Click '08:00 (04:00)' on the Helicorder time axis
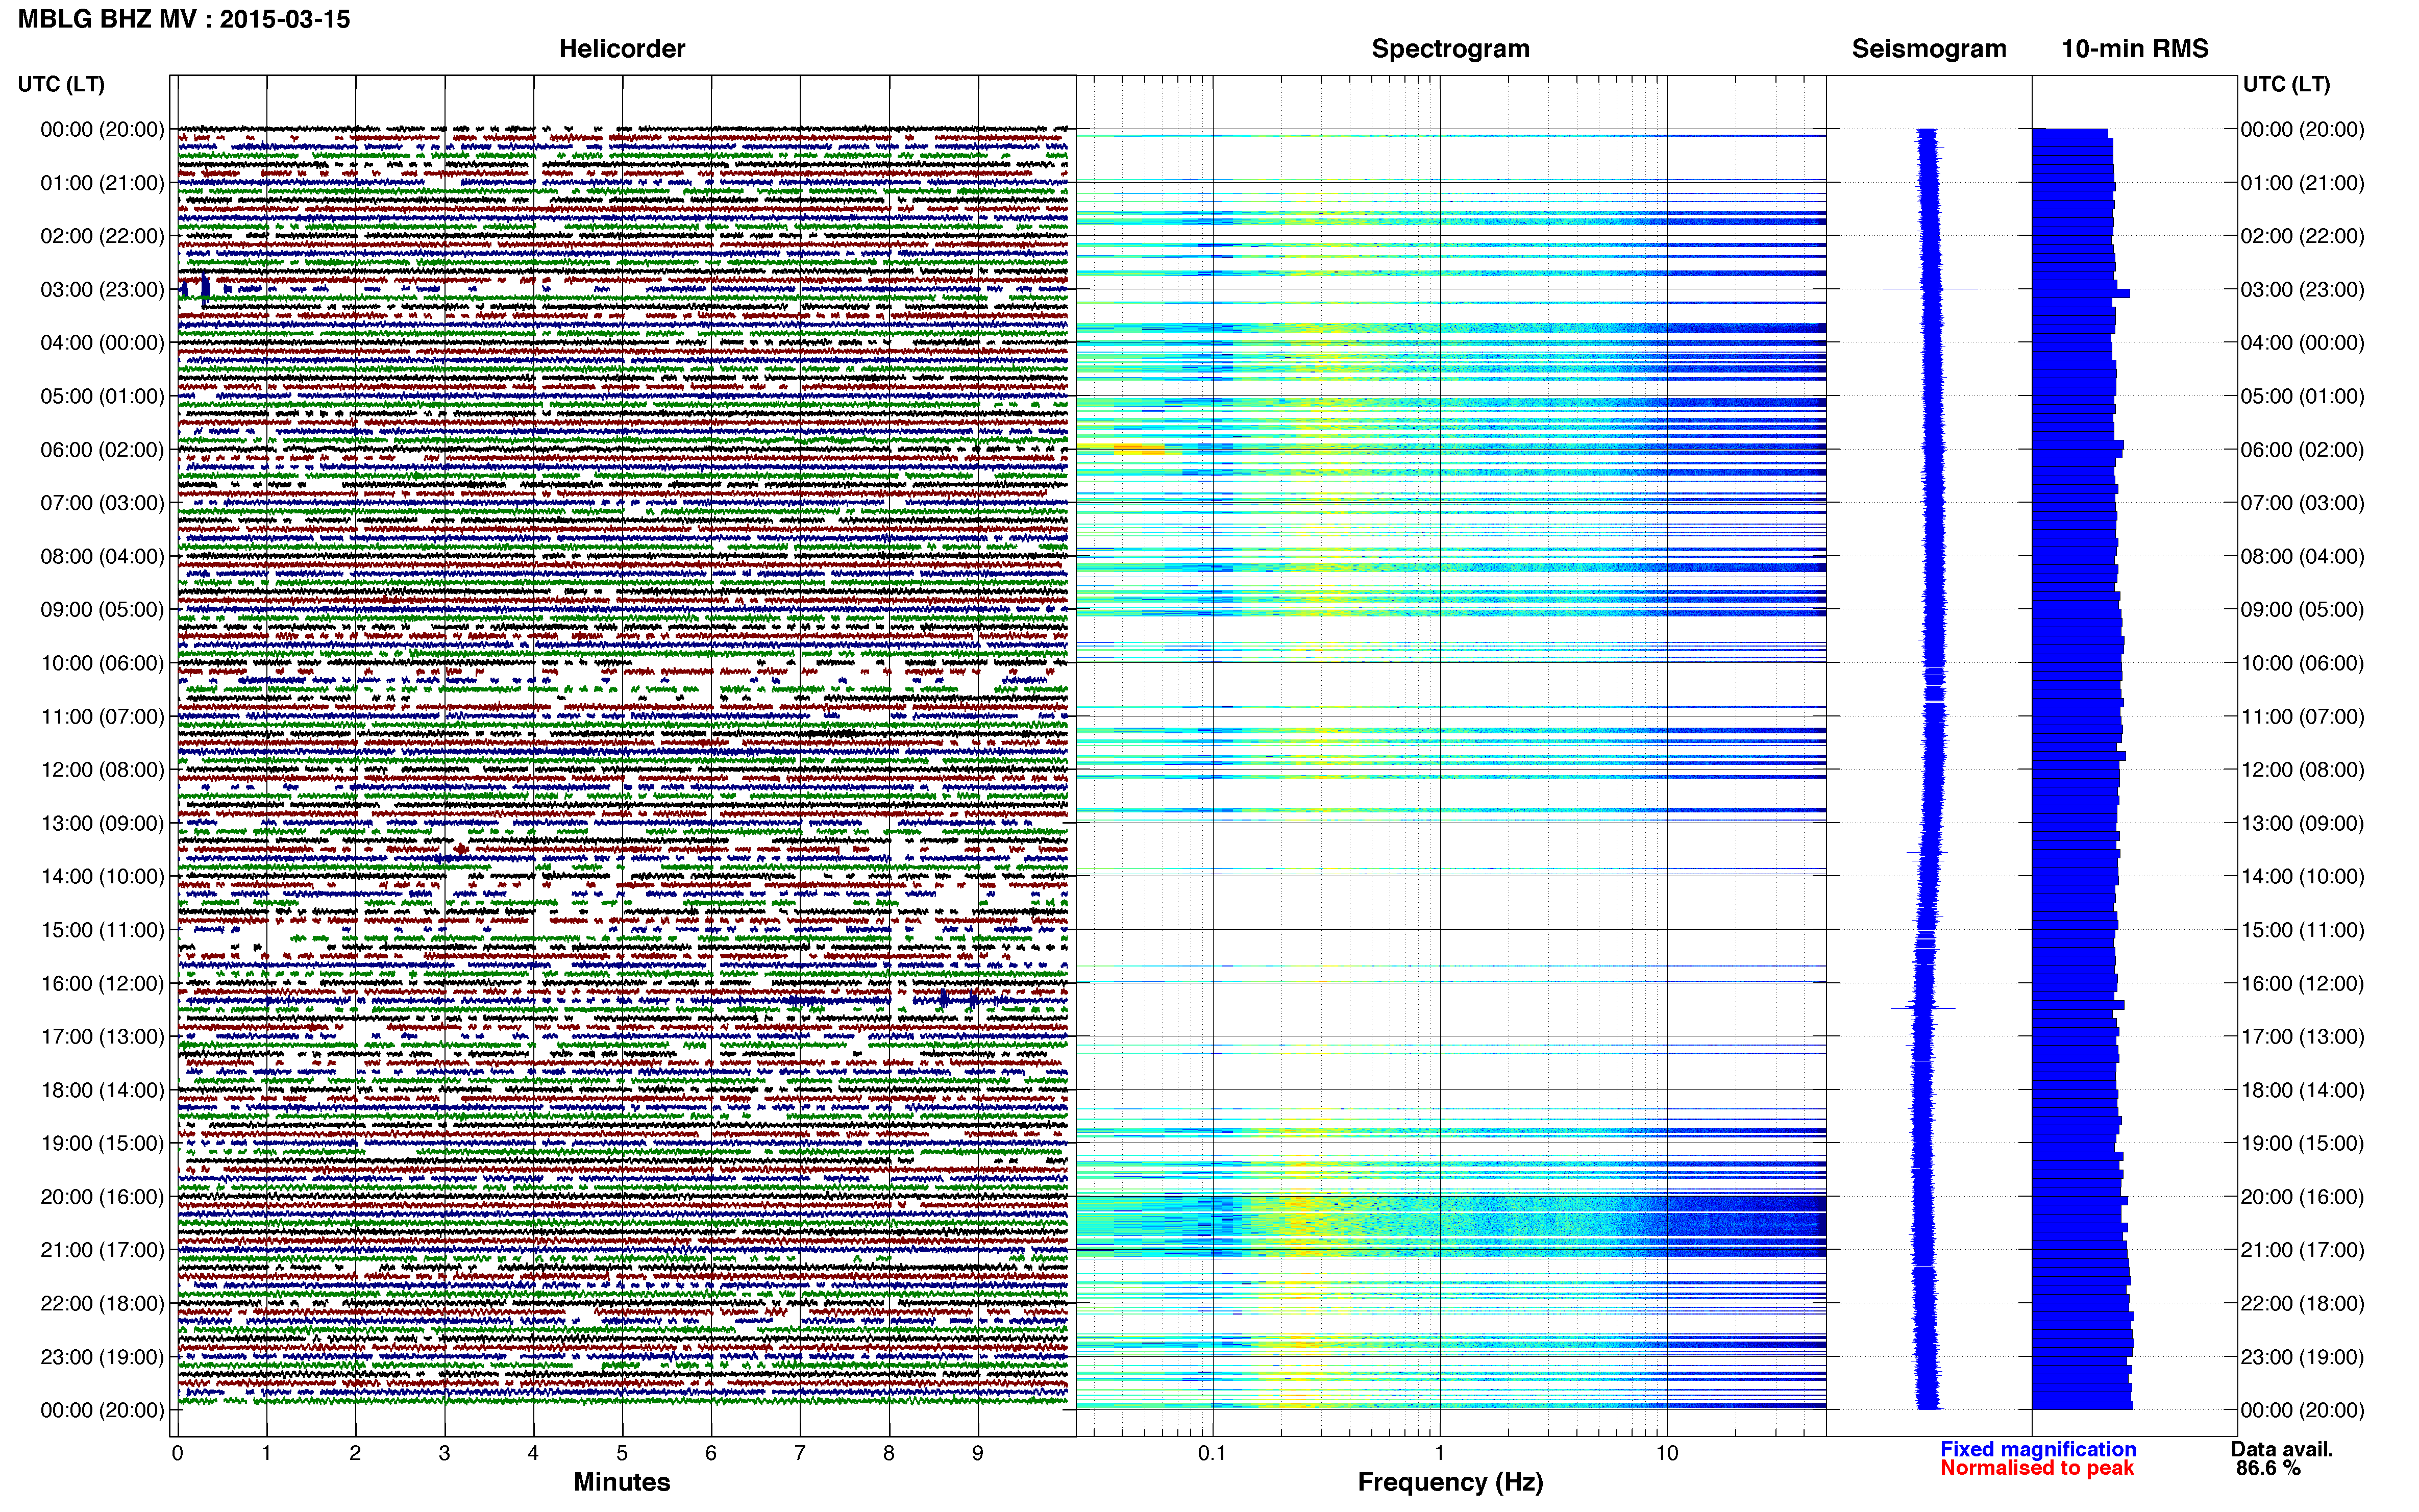The height and width of the screenshot is (1512, 2419). (102, 556)
